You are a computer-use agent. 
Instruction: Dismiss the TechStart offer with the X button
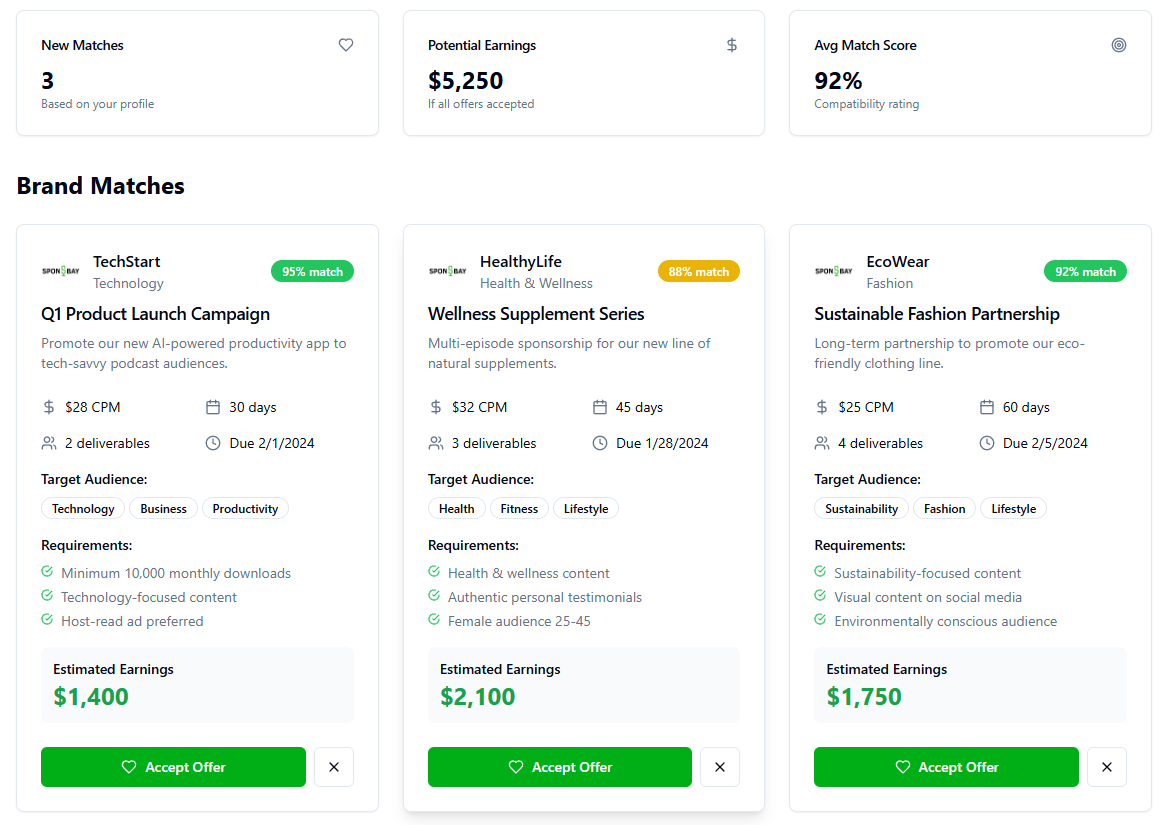pos(333,767)
